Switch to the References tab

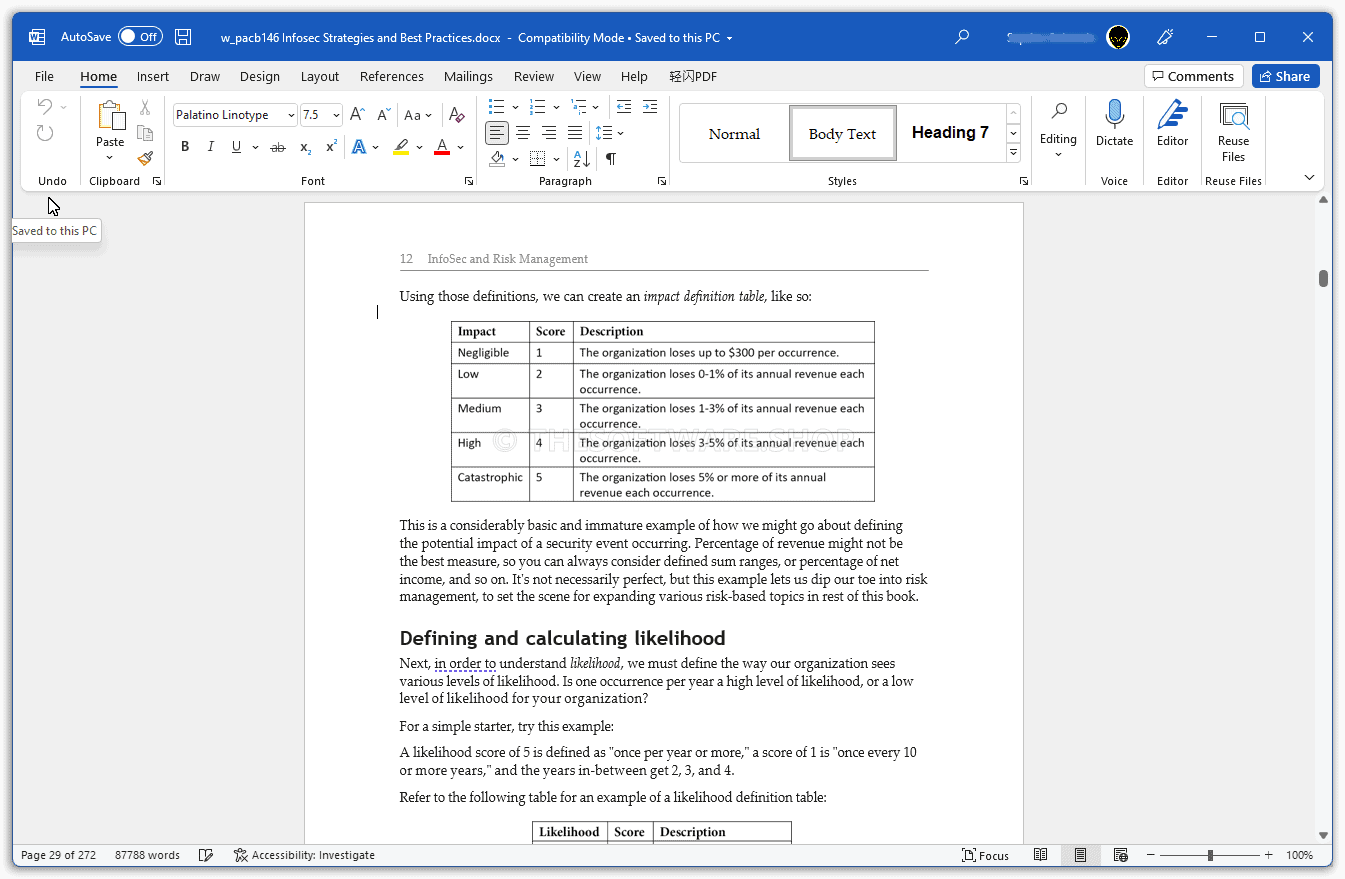pos(392,76)
